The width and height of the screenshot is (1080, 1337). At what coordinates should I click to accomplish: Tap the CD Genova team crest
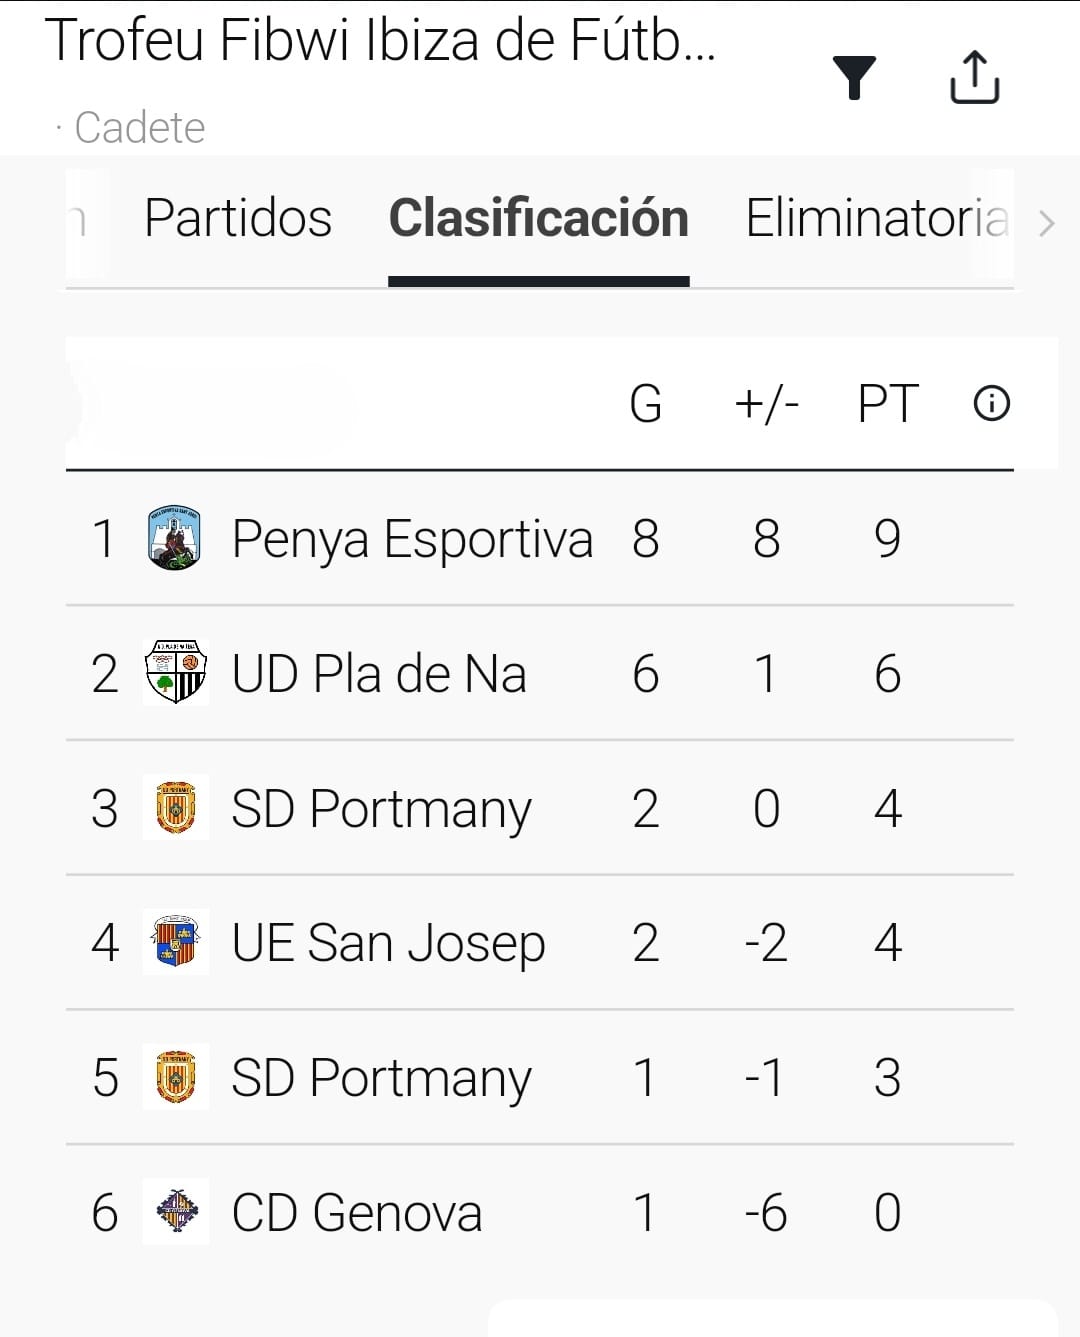[176, 1212]
